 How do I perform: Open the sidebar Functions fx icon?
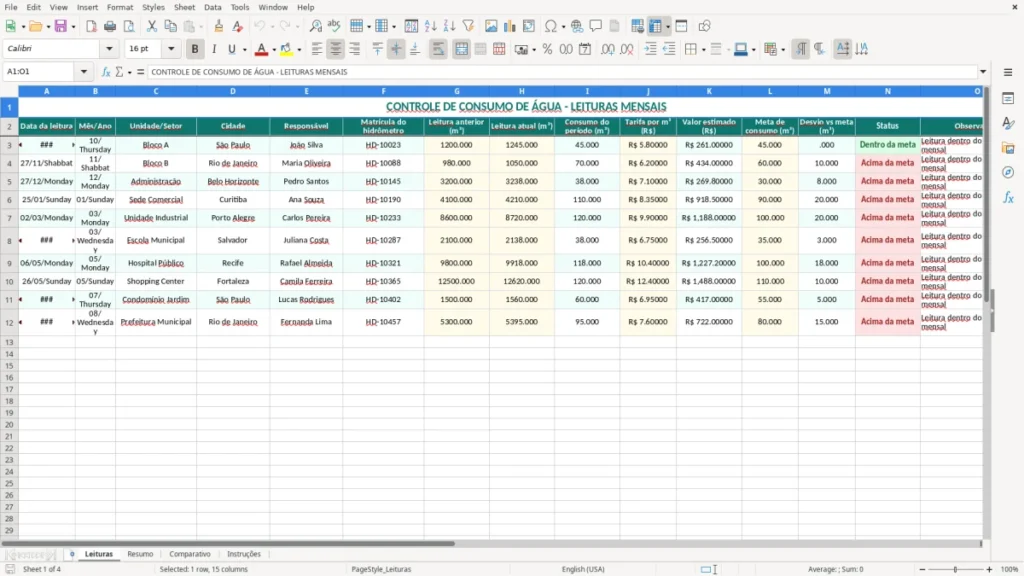tap(1008, 197)
